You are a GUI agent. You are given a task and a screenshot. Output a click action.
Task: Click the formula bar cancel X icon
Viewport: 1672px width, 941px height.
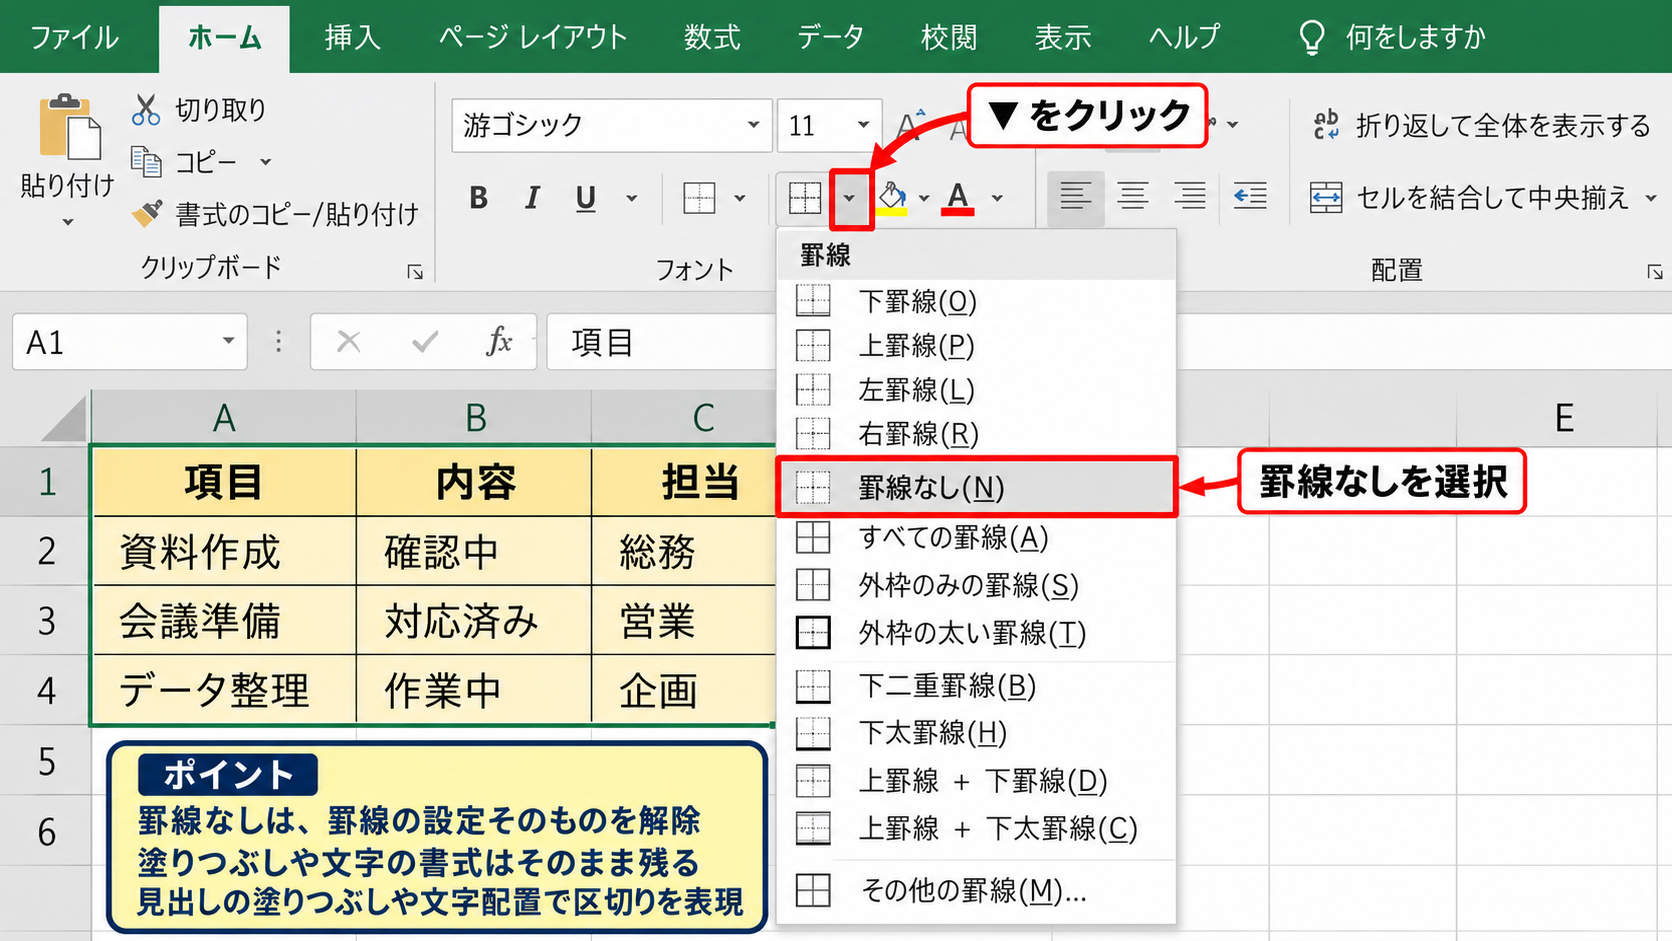(x=348, y=342)
